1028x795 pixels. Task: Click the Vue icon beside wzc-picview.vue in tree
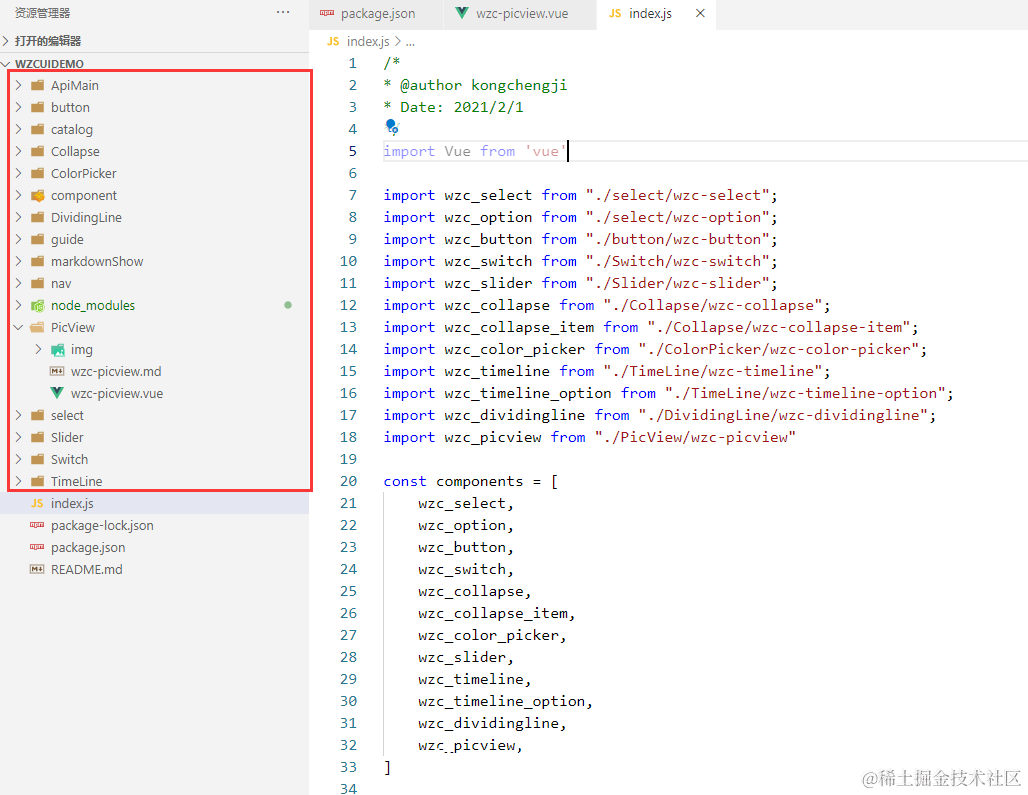[58, 393]
